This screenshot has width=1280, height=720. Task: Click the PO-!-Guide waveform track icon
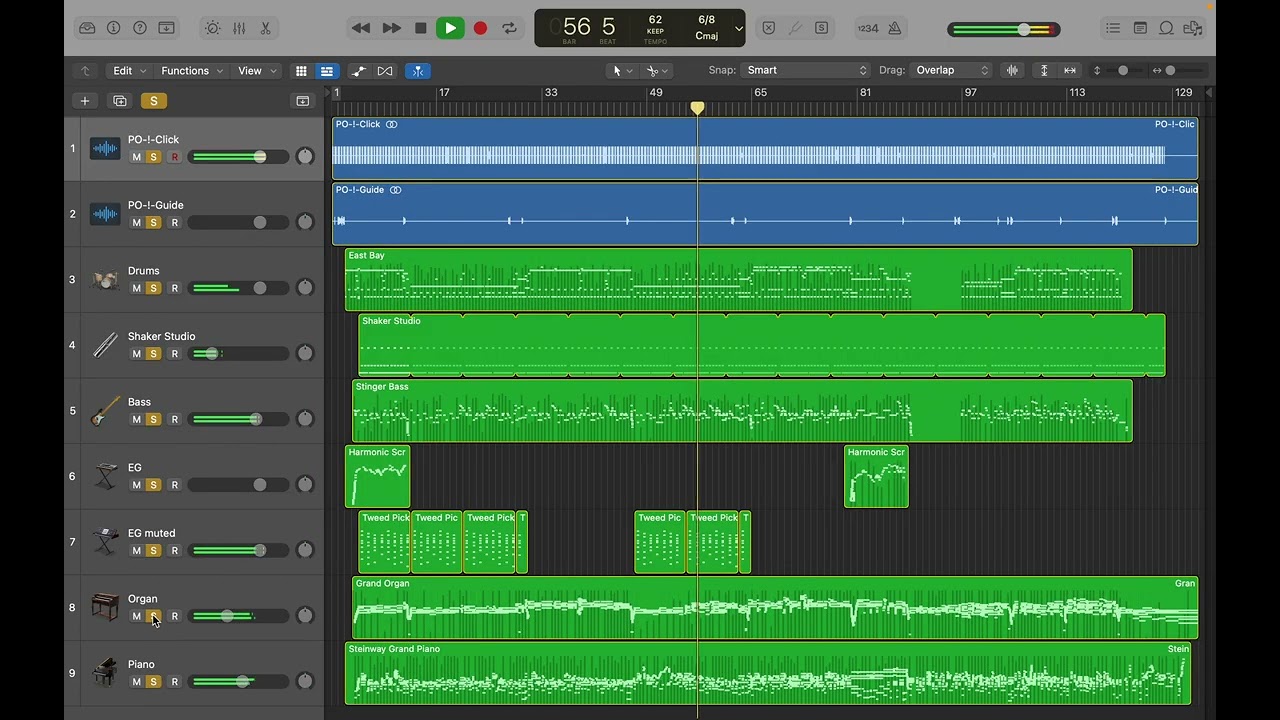click(x=105, y=214)
